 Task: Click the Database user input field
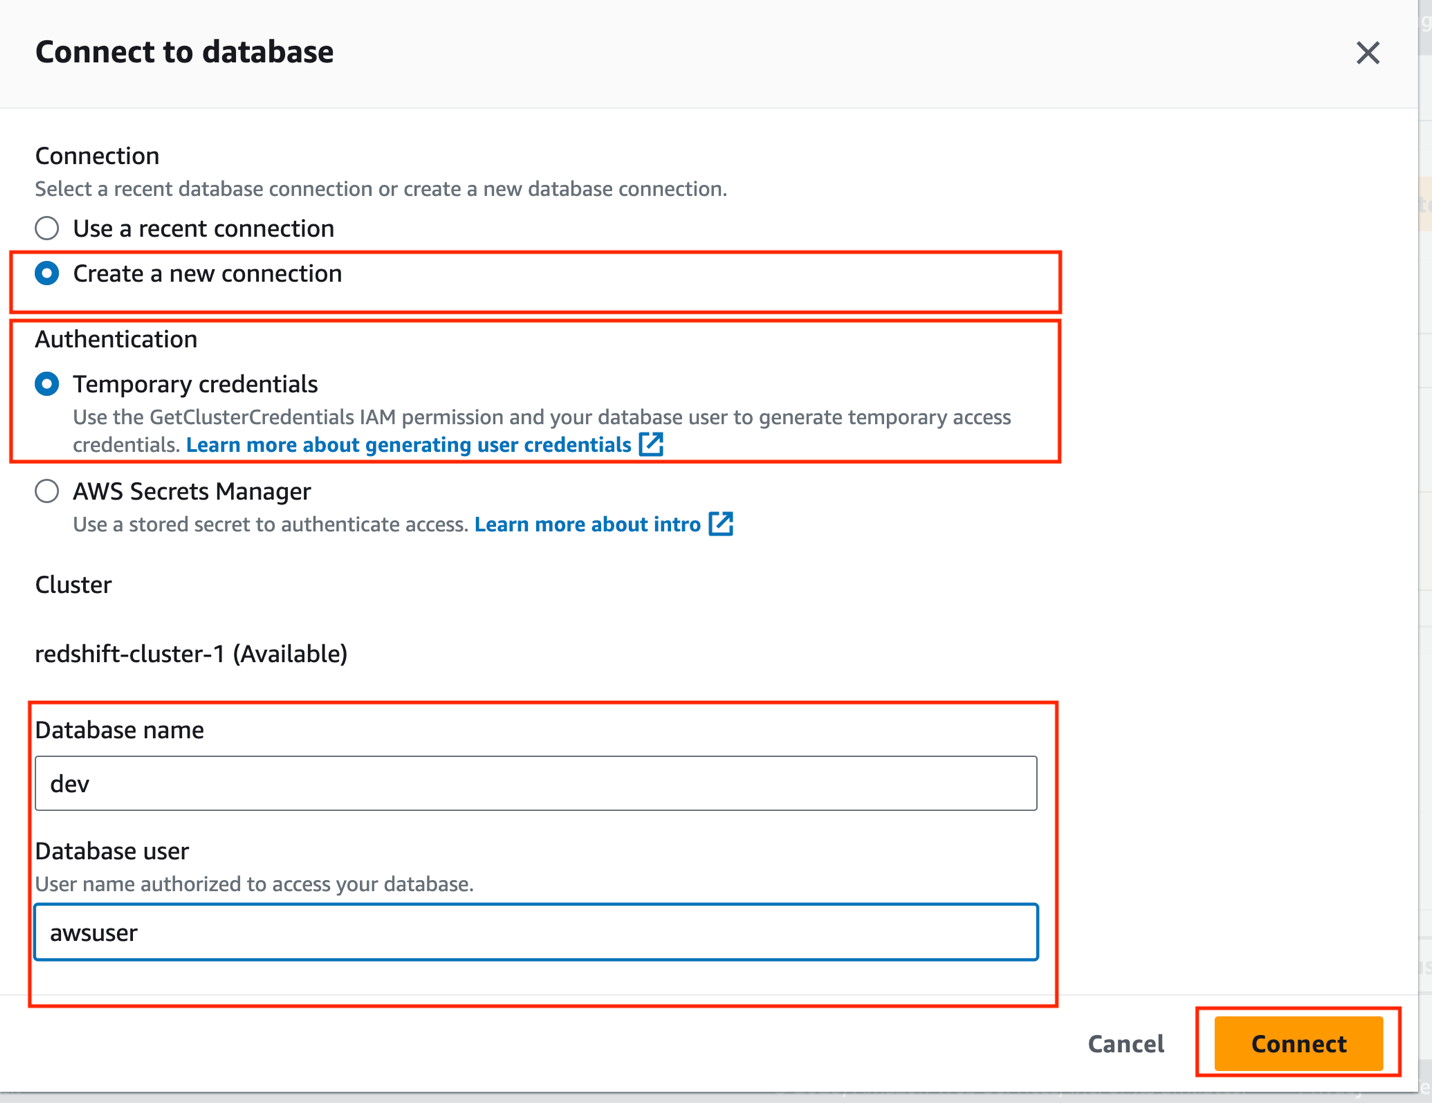(x=536, y=932)
